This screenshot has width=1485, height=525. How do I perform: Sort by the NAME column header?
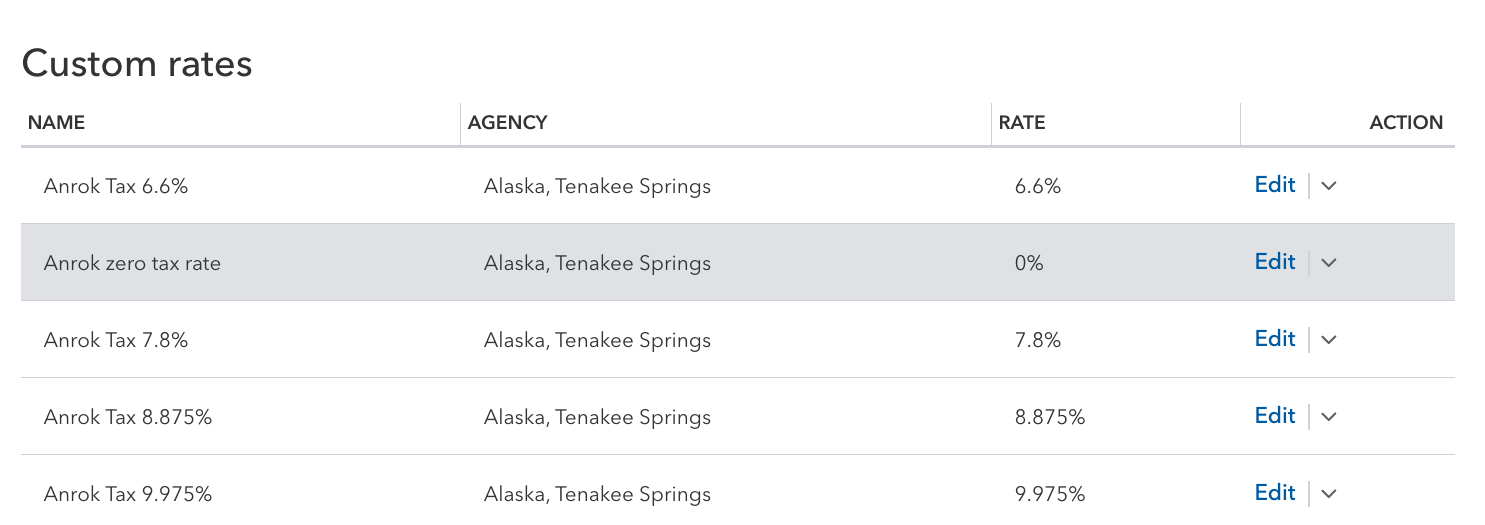pyautogui.click(x=56, y=123)
